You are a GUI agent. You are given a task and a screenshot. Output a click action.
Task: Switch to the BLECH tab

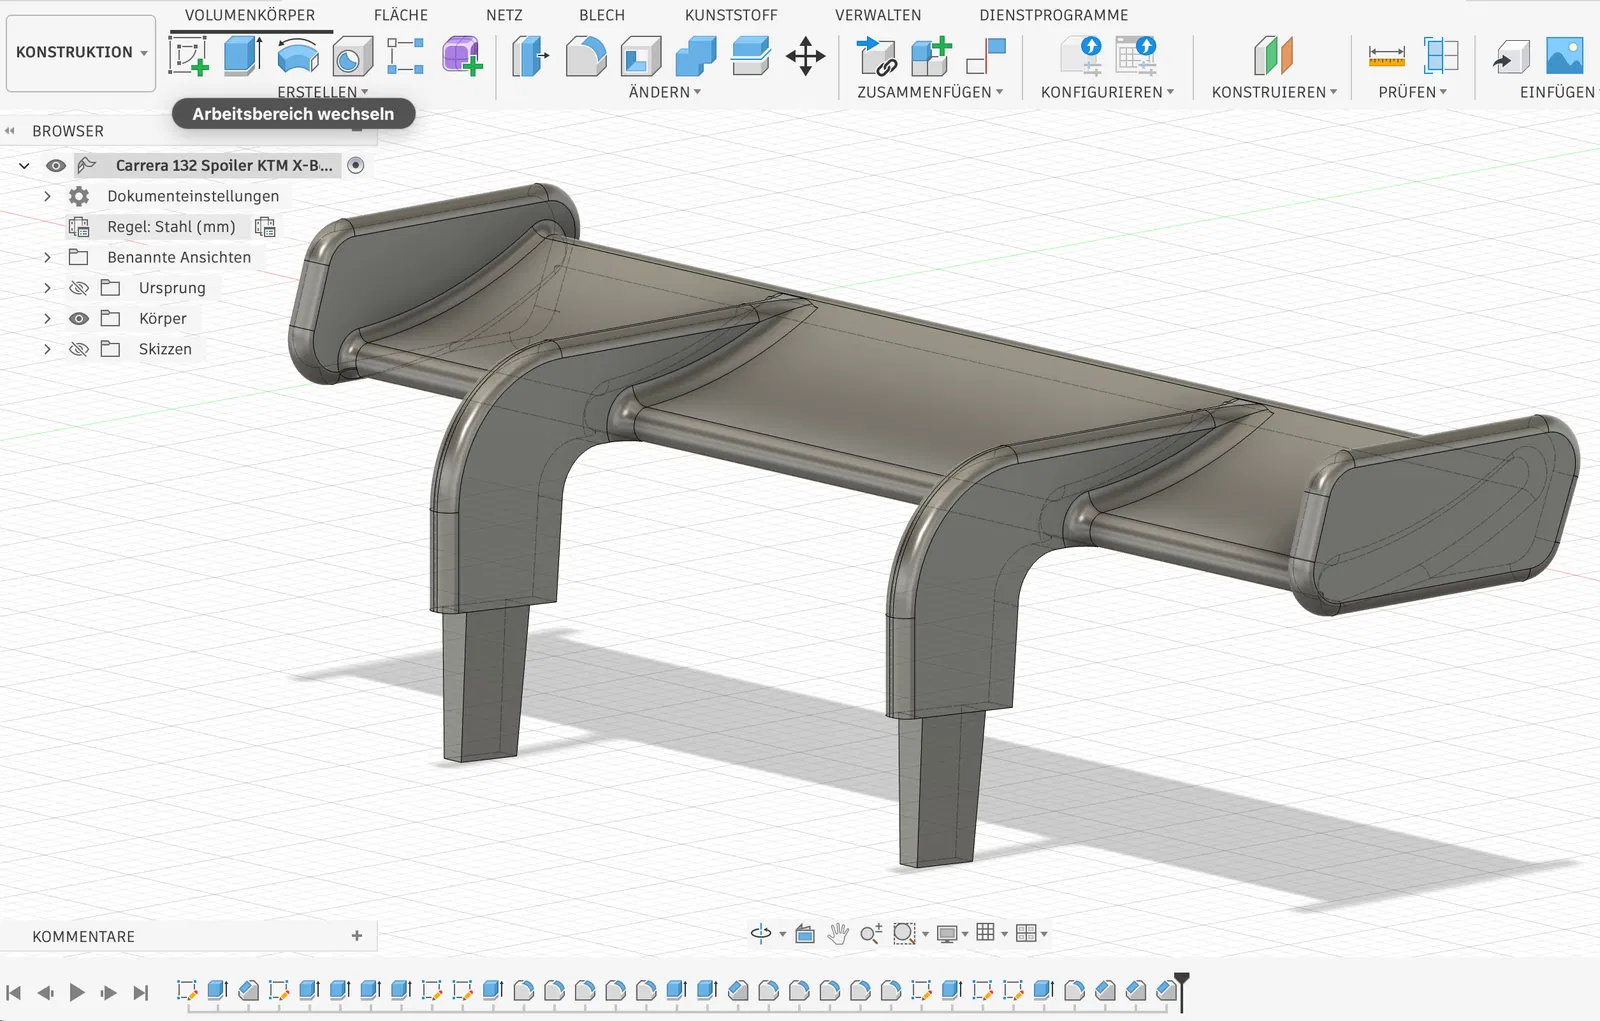(x=601, y=15)
